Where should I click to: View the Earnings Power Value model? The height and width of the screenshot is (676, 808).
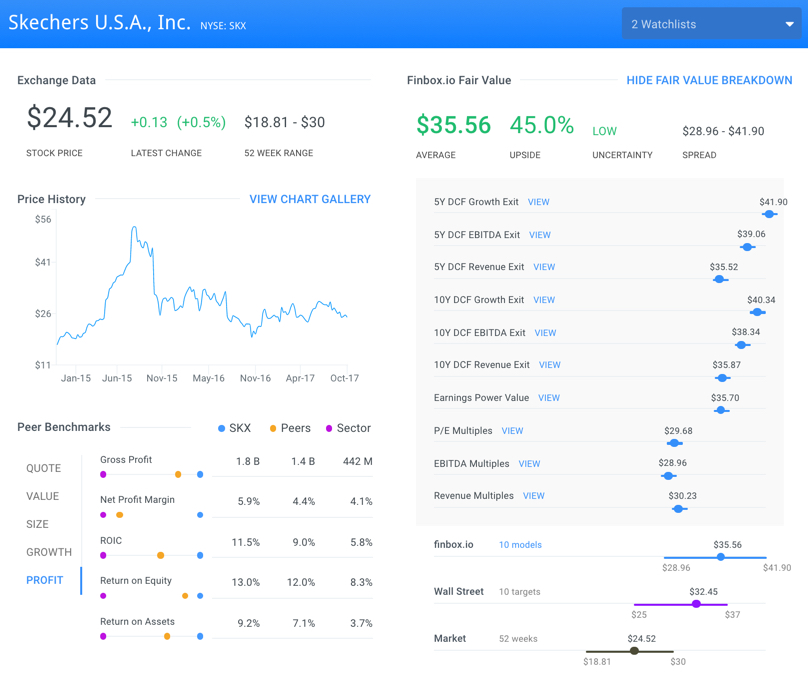[549, 398]
